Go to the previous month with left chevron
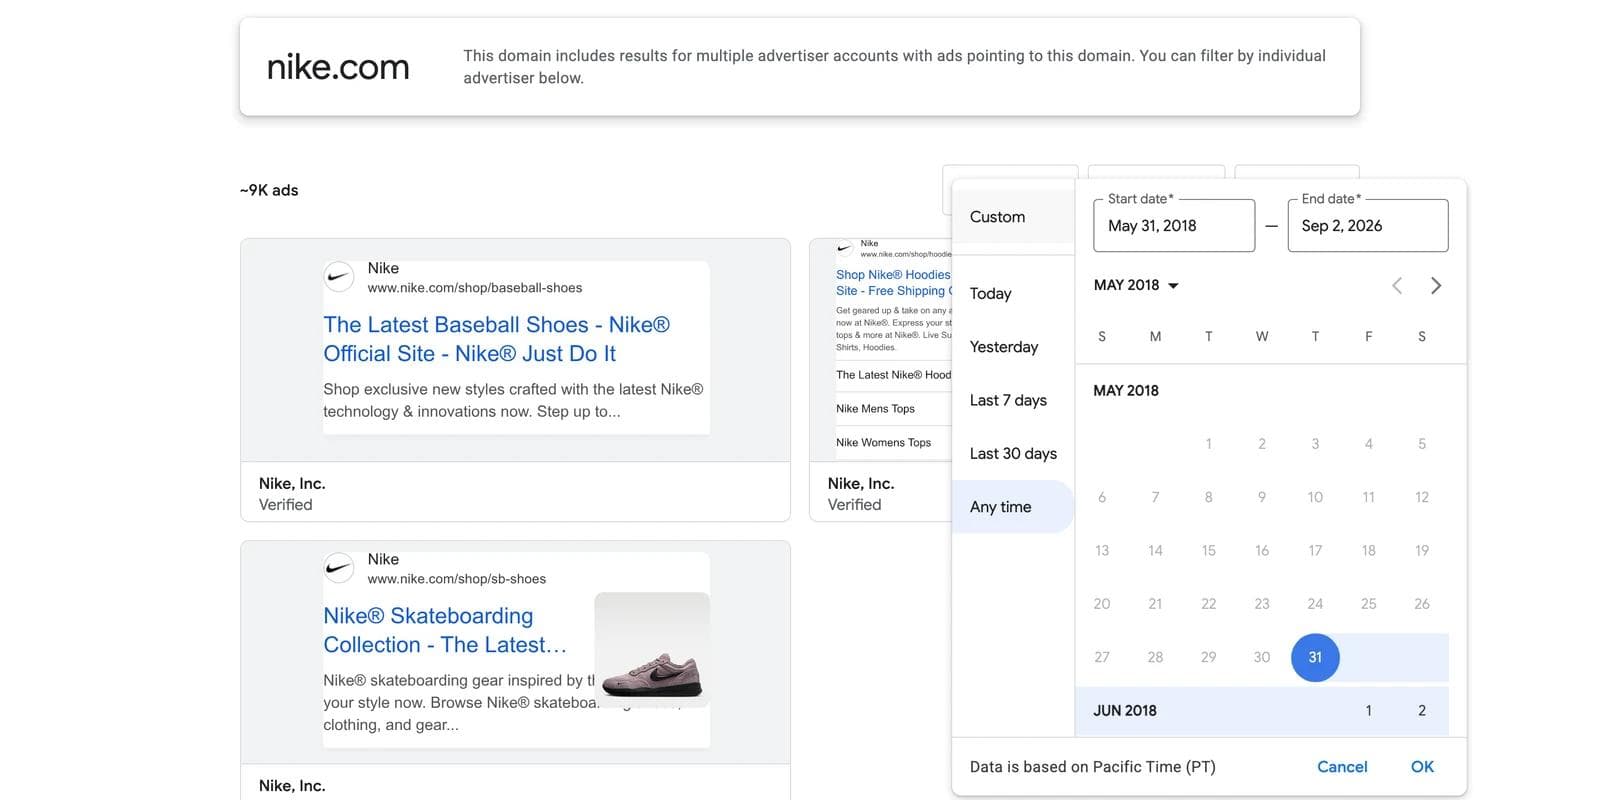The width and height of the screenshot is (1600, 800). 1397,286
